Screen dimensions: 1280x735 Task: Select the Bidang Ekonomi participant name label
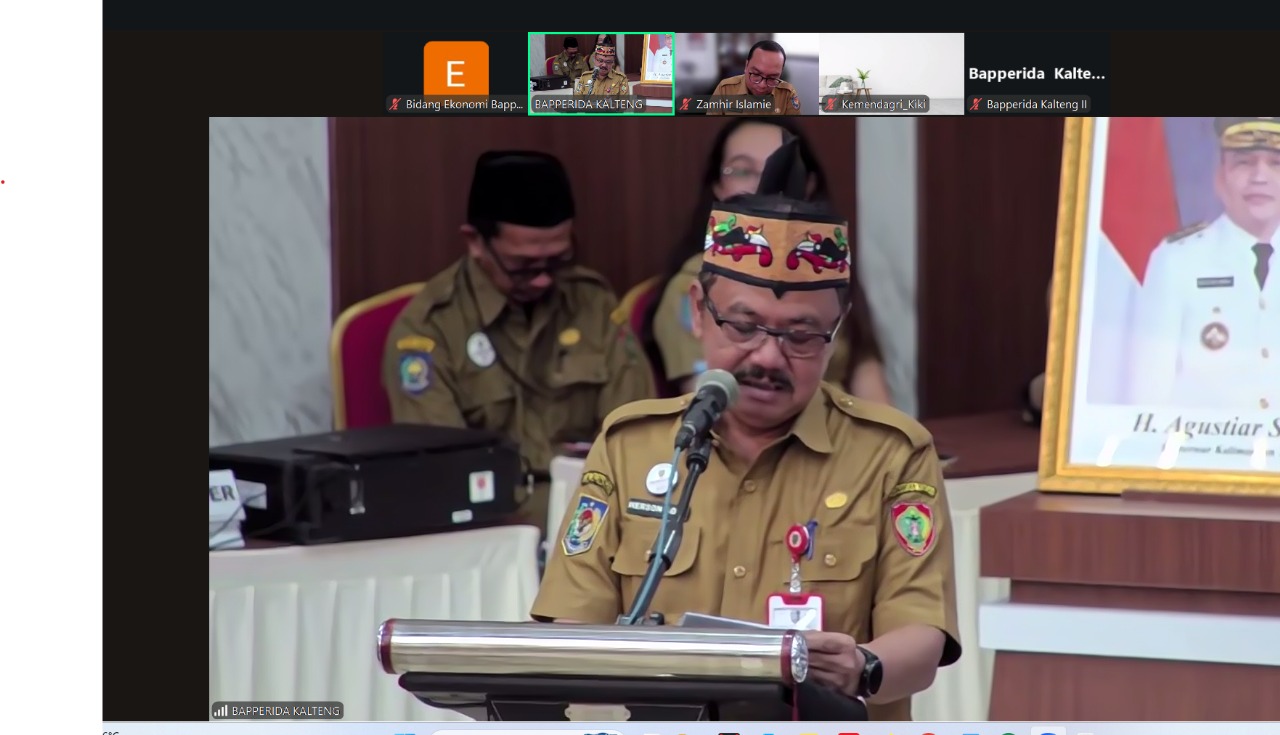click(464, 104)
